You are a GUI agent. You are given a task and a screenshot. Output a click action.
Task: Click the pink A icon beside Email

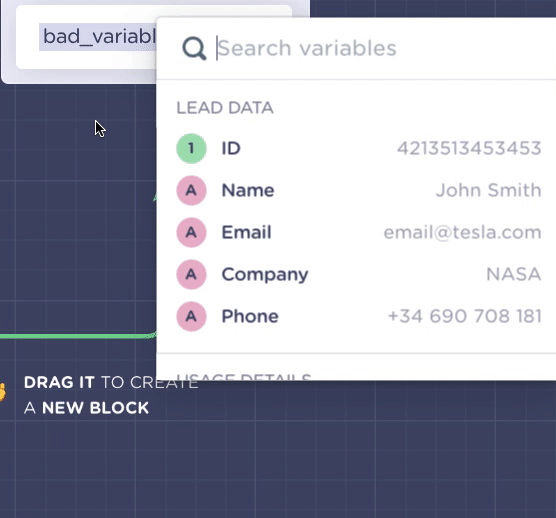tap(191, 232)
